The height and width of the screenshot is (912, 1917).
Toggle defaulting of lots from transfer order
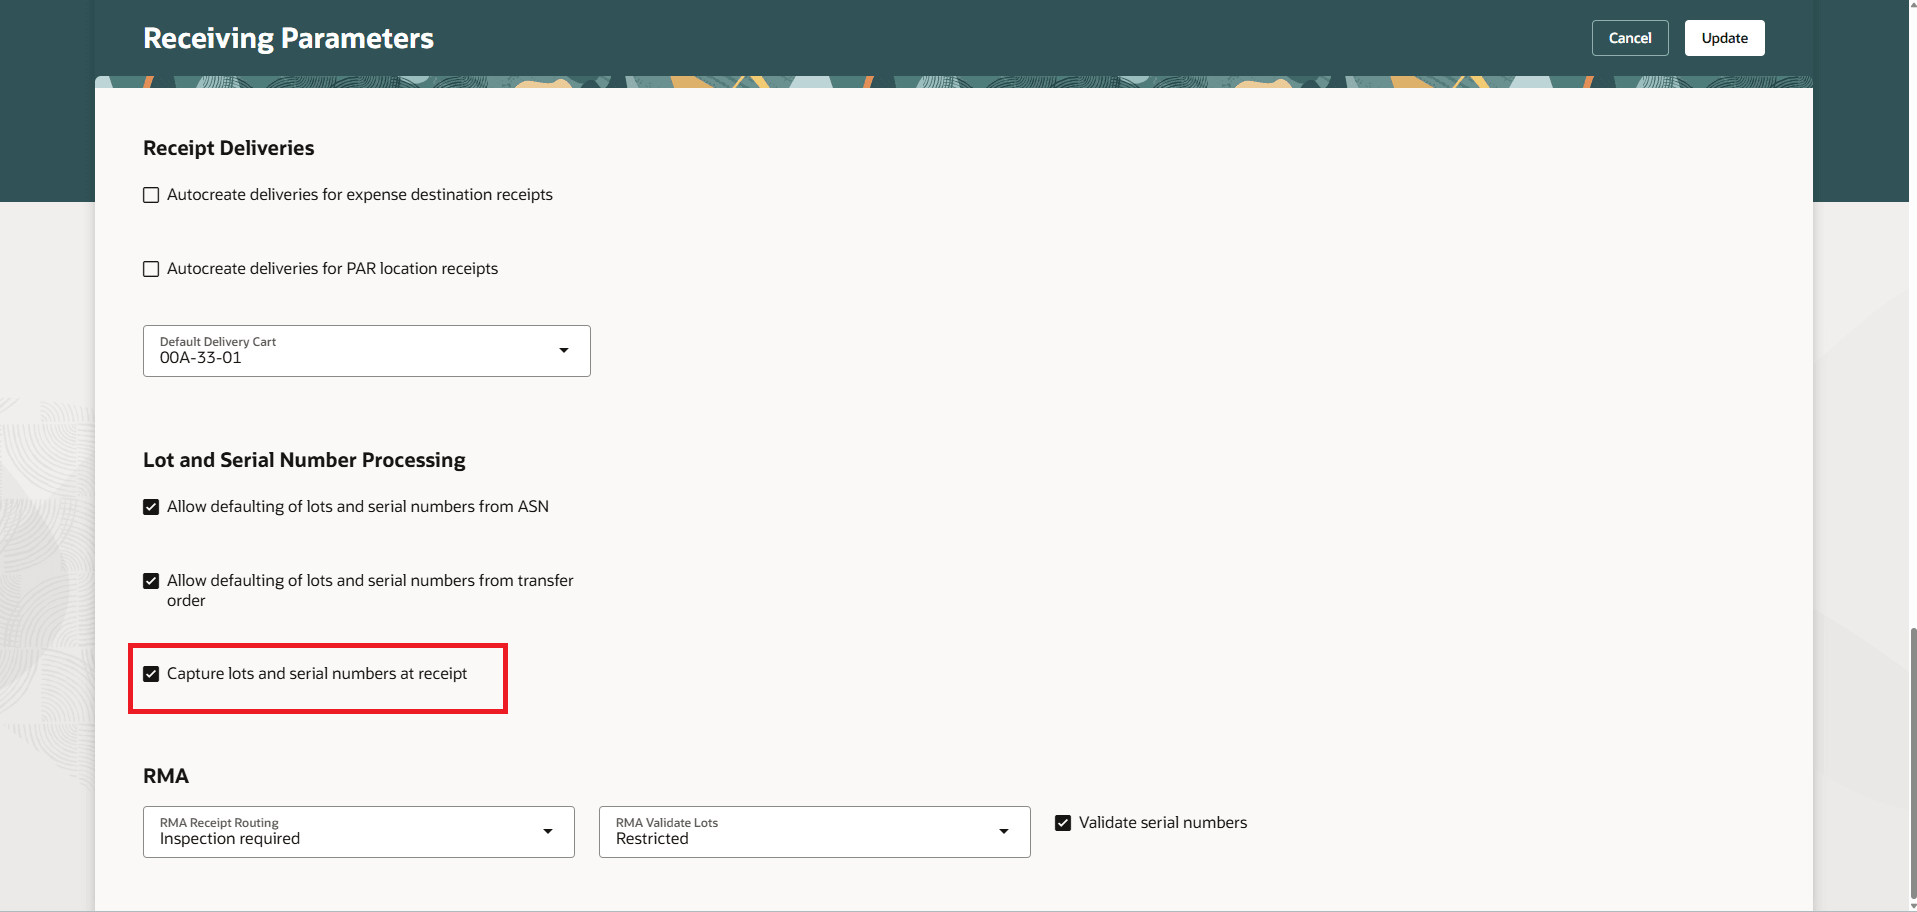[x=151, y=580]
